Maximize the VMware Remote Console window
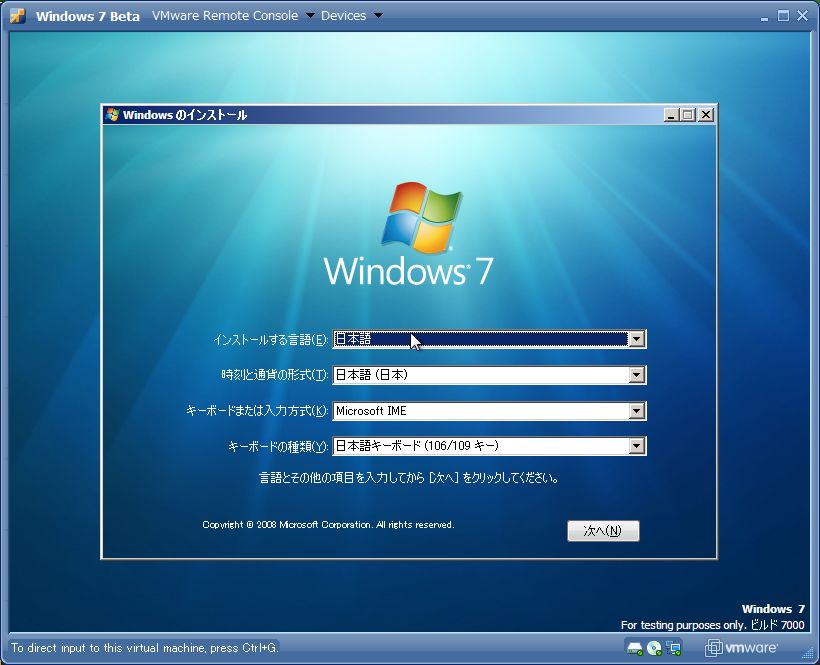 (783, 16)
